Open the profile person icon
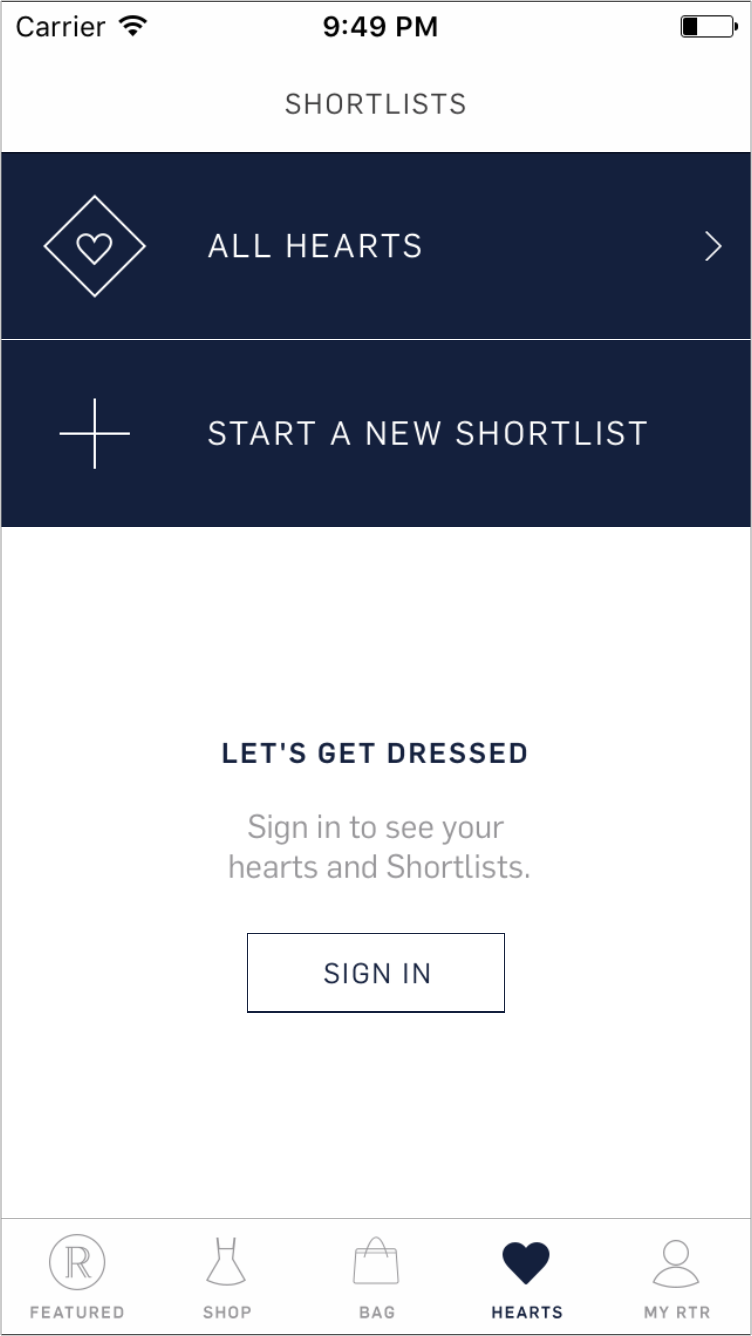 676,1262
